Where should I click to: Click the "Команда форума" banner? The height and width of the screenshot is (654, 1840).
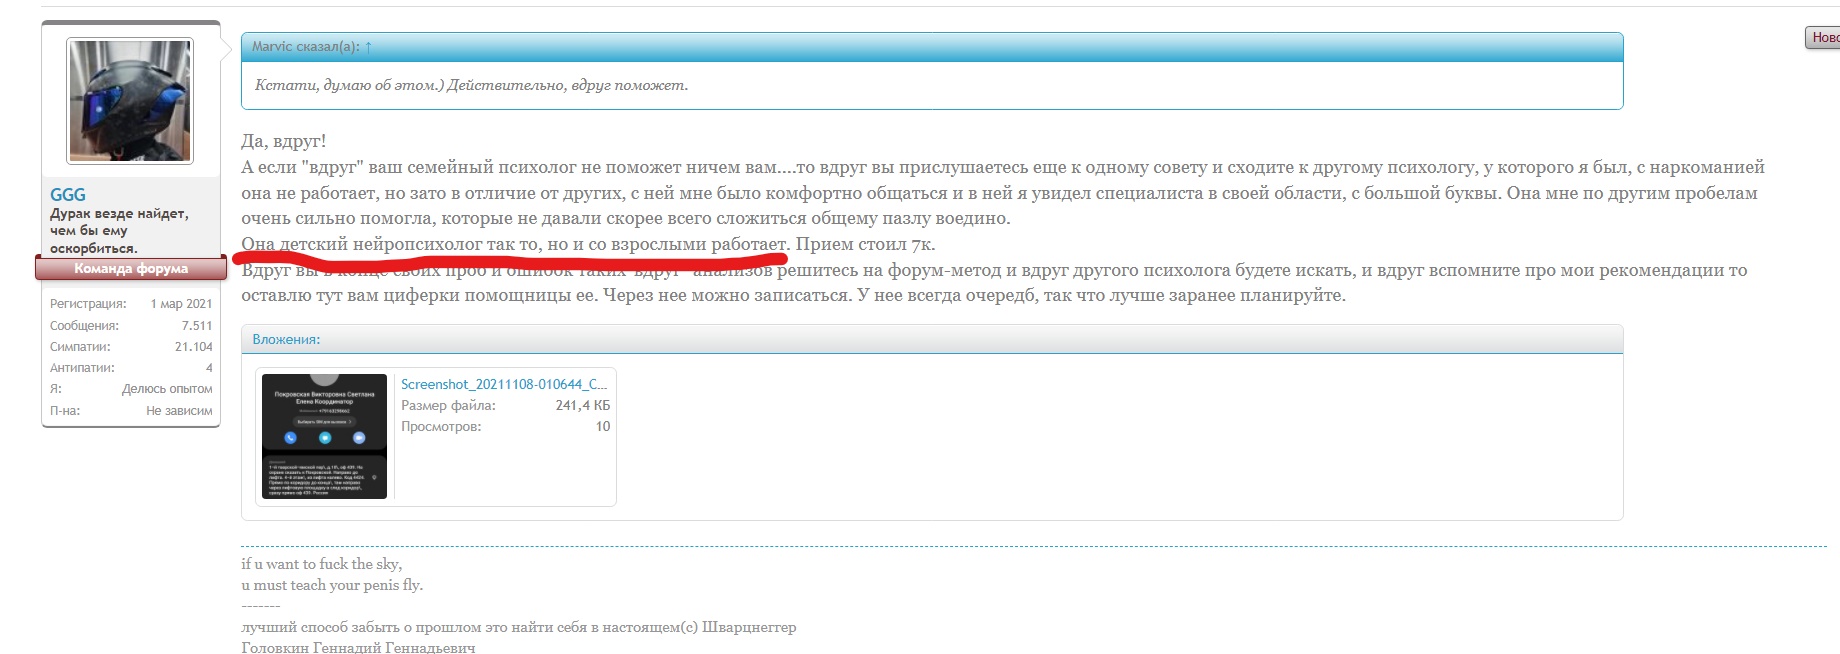[130, 268]
